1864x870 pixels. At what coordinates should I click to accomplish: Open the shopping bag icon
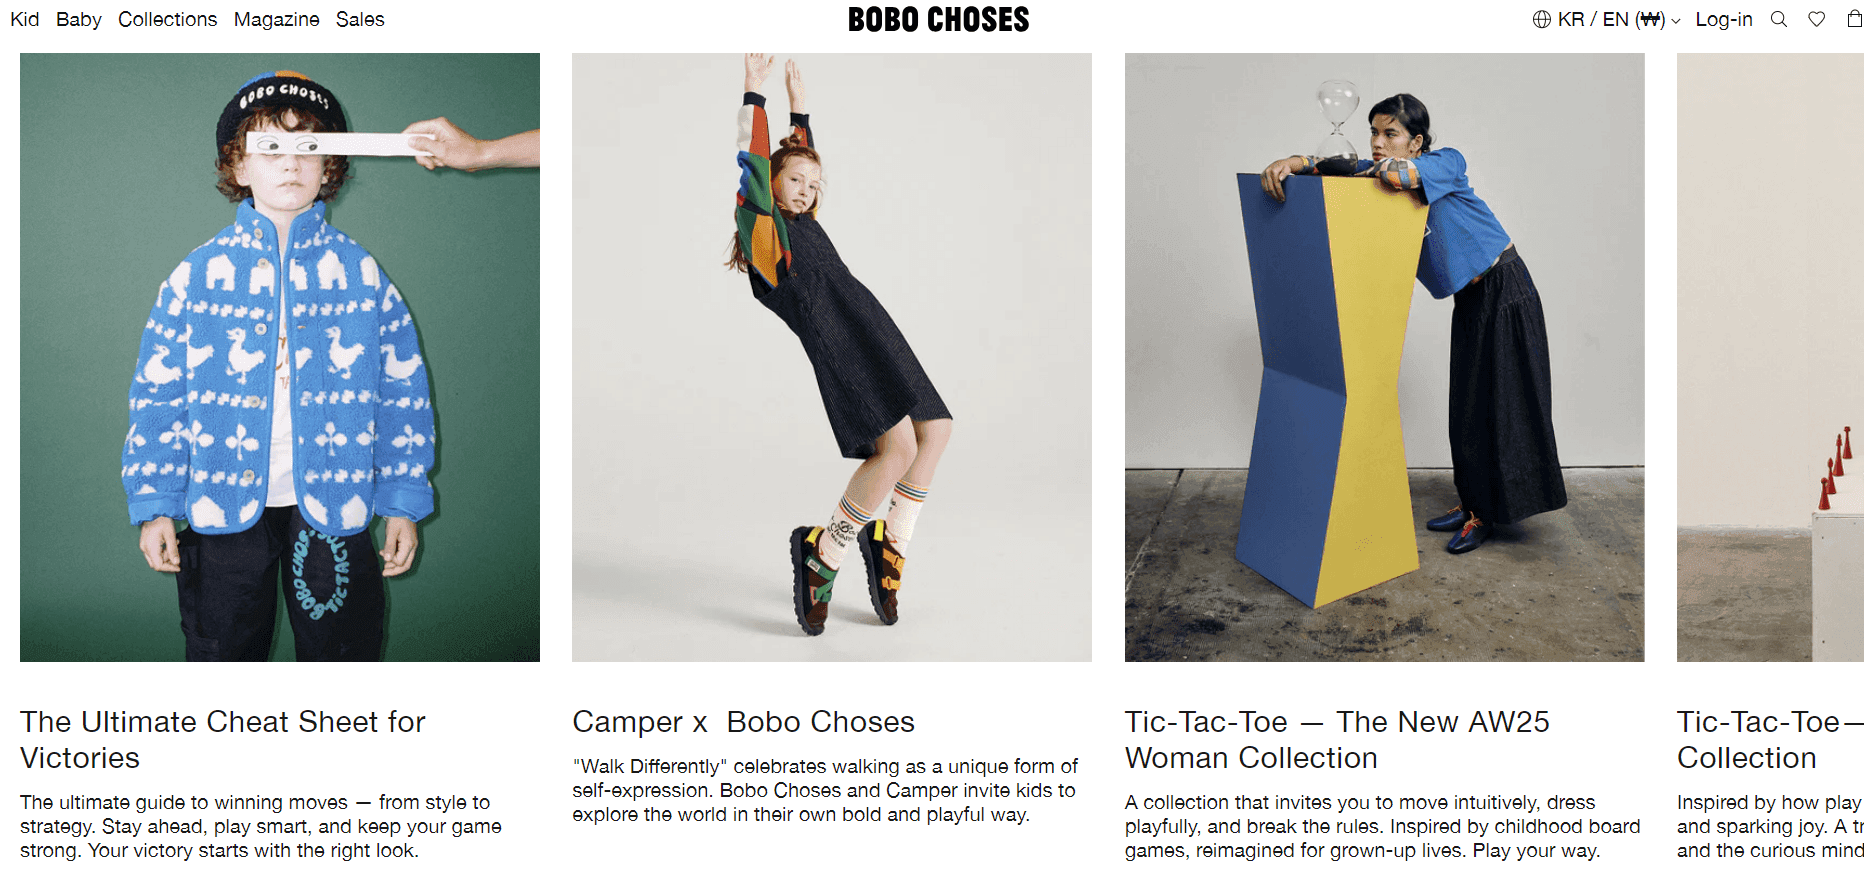point(1854,19)
